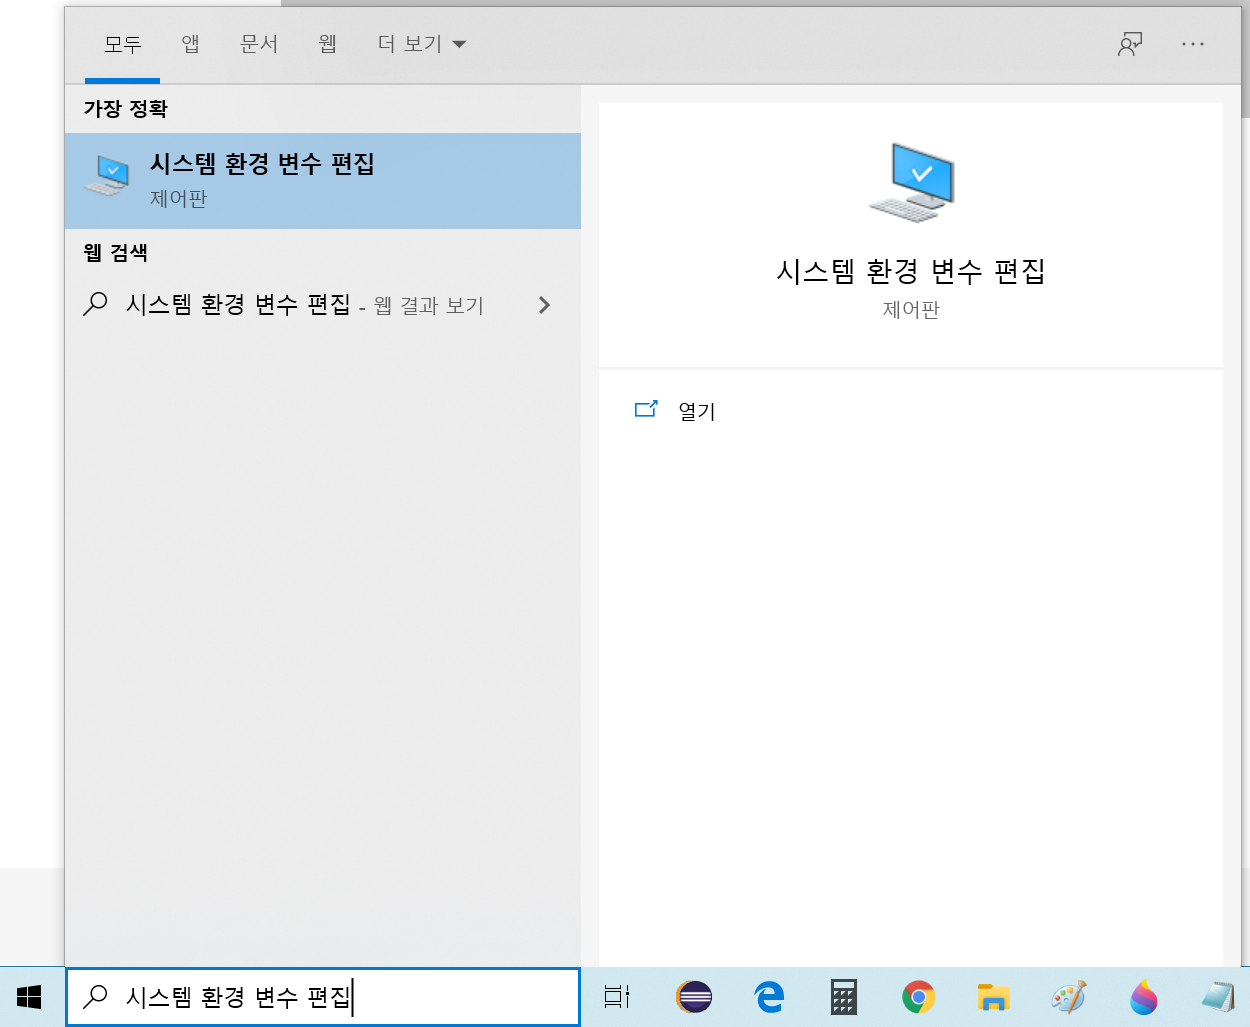This screenshot has width=1250, height=1027.
Task: Launch the Paint app from the taskbar
Action: point(1068,997)
